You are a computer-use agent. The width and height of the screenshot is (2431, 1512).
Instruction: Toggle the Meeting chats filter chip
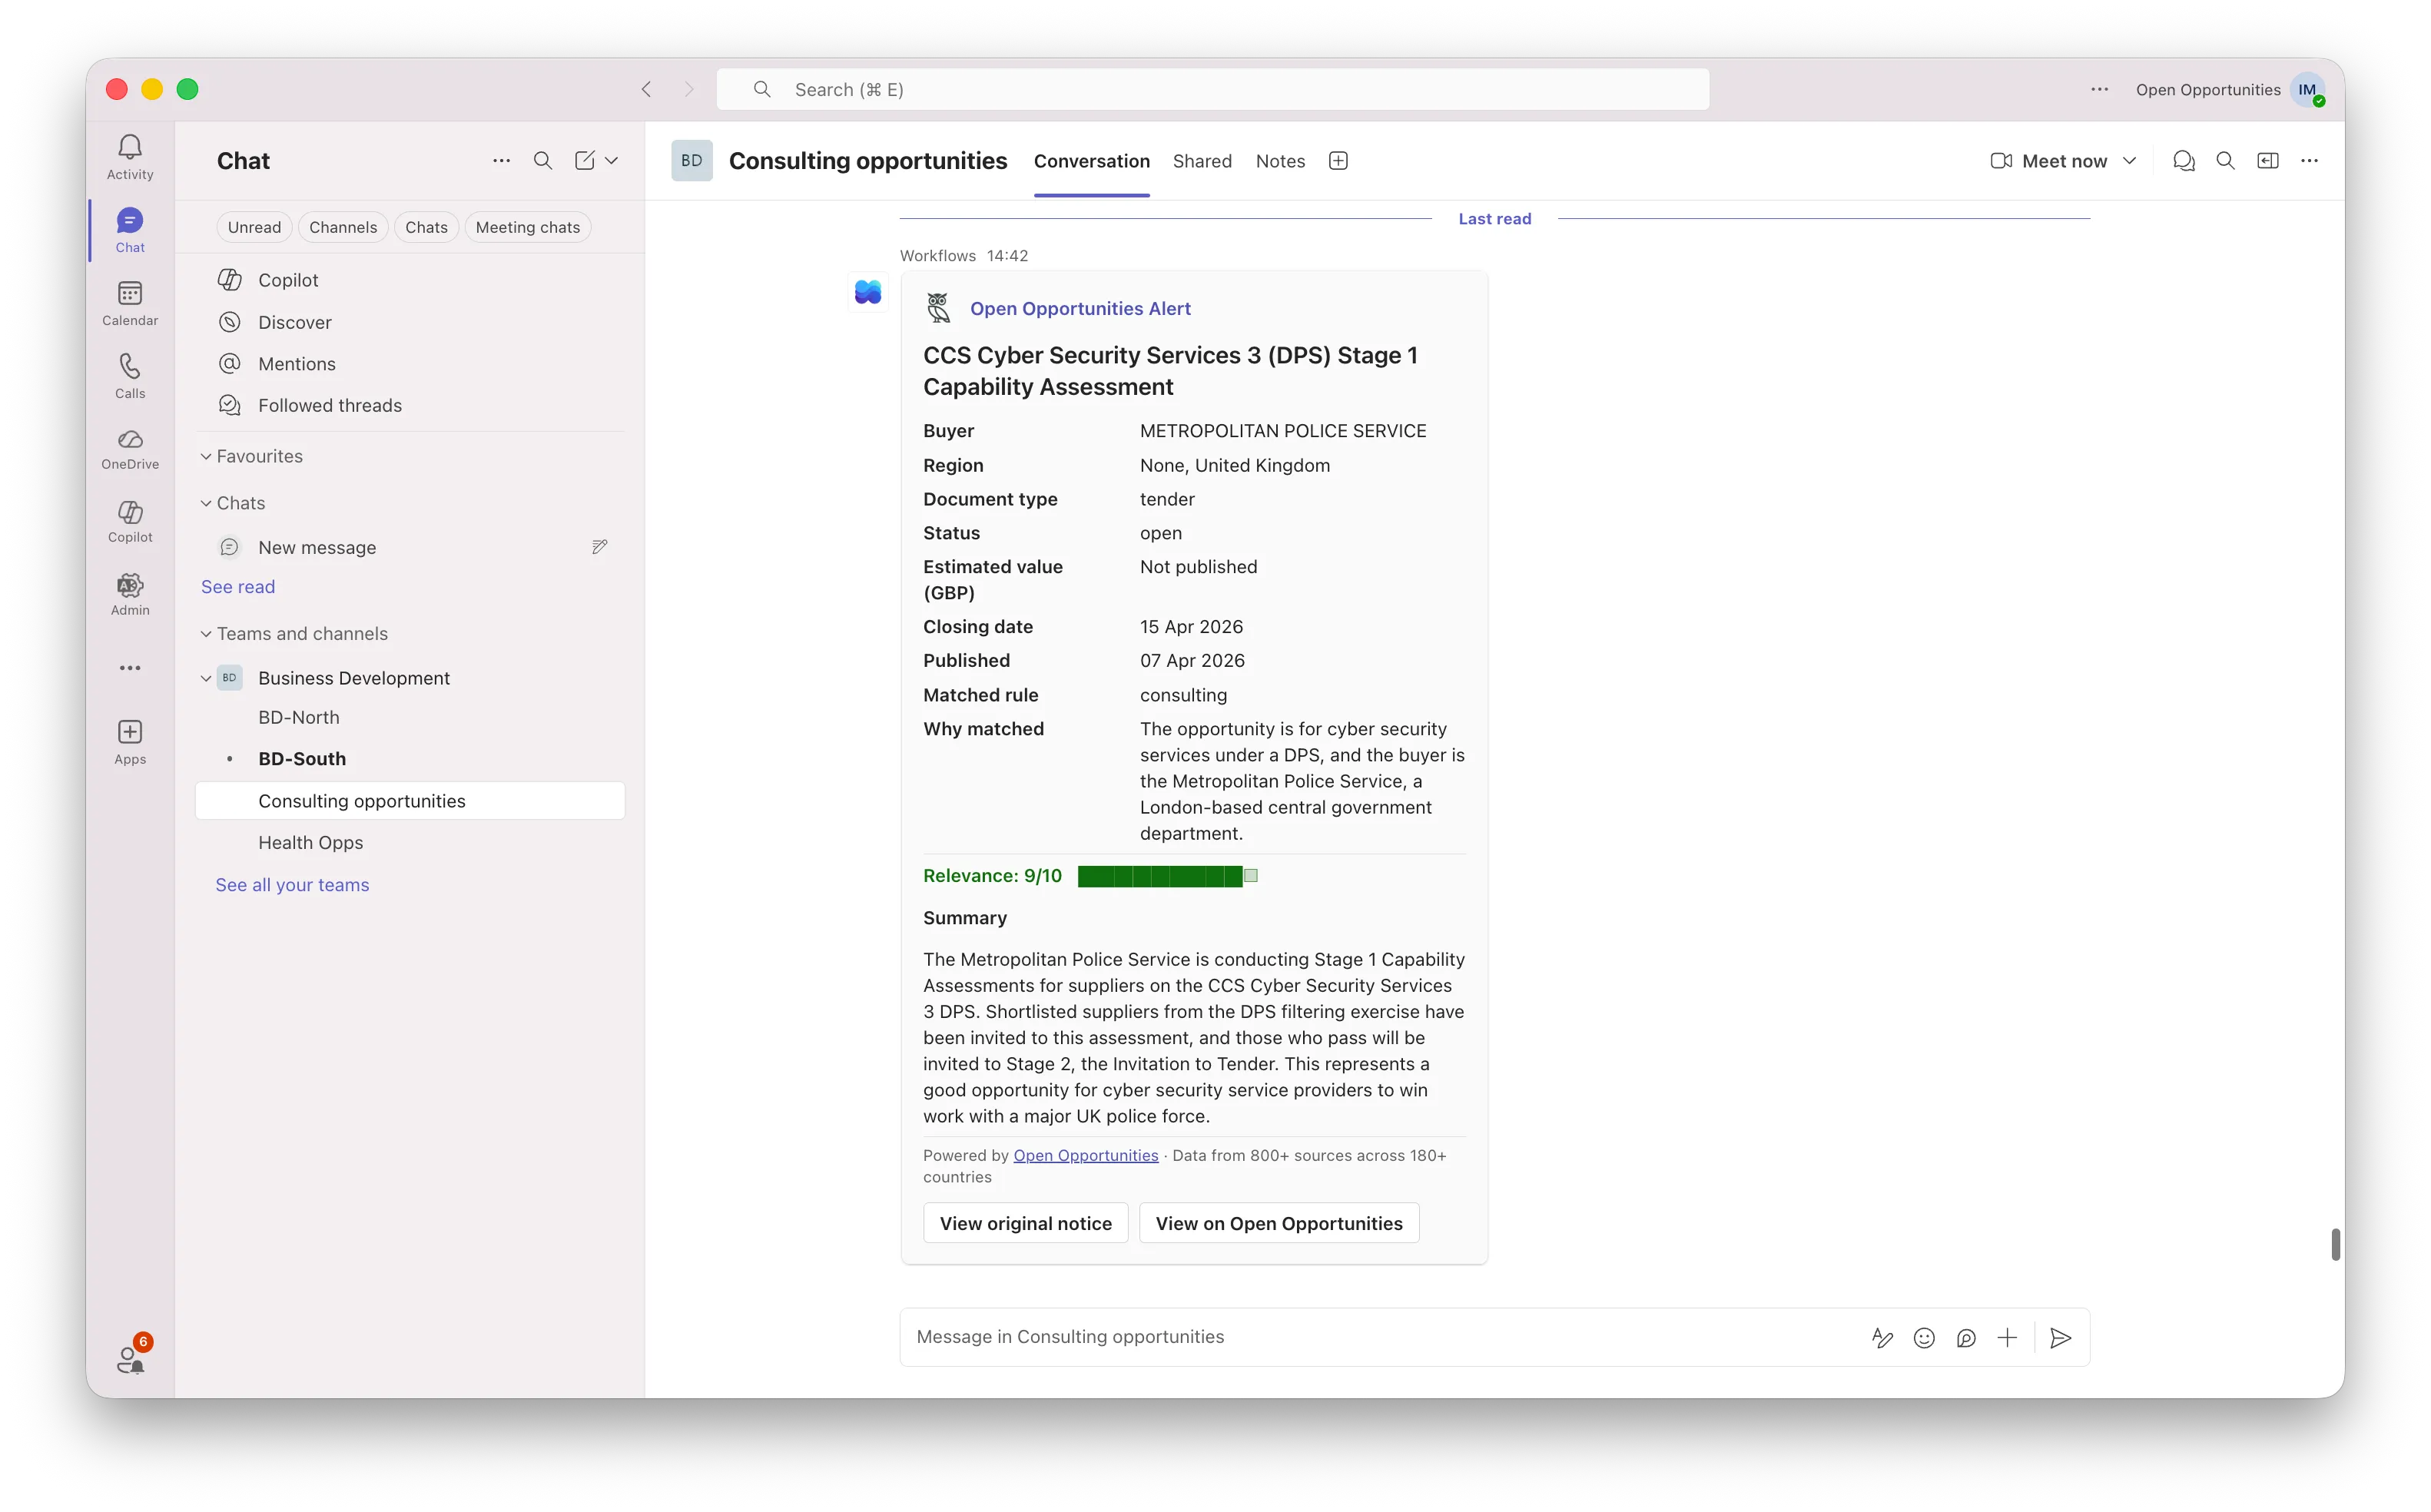(x=528, y=227)
